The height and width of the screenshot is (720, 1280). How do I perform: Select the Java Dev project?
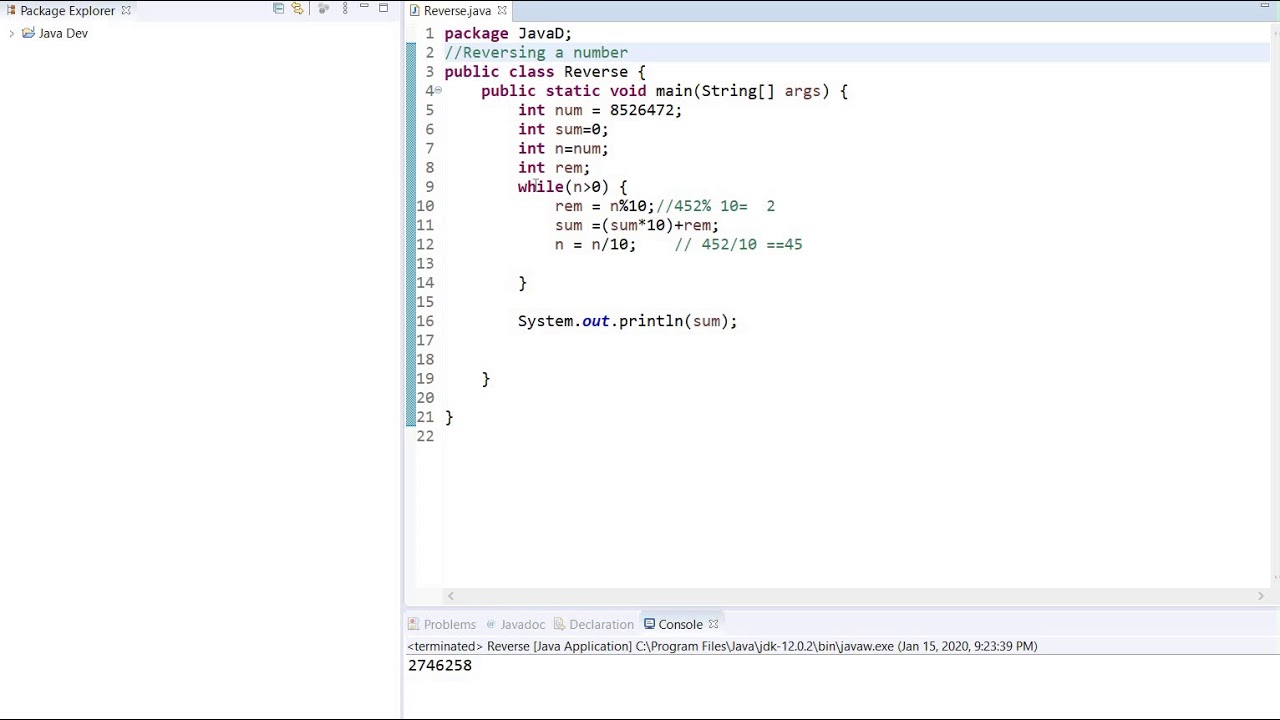63,33
